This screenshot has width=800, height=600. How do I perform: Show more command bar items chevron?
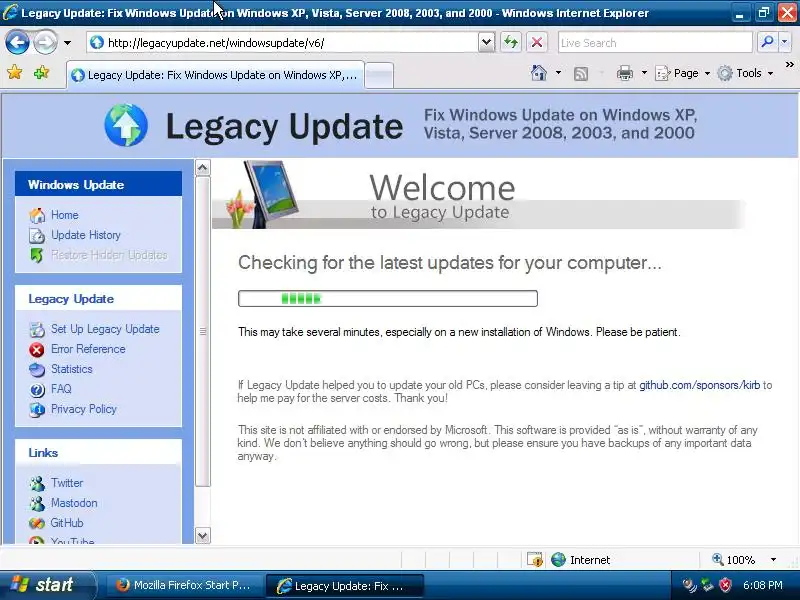790,65
